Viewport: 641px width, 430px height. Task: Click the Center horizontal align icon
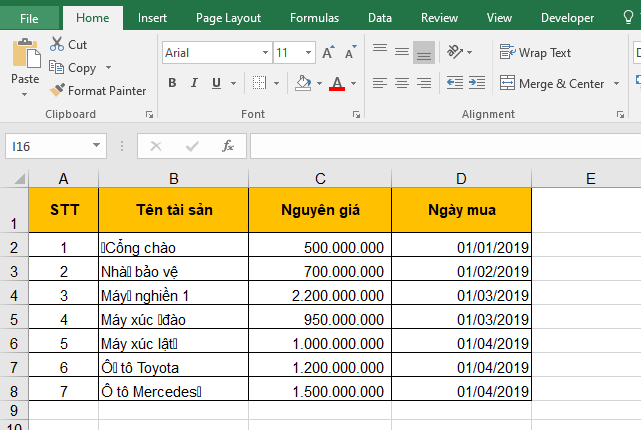pyautogui.click(x=401, y=83)
